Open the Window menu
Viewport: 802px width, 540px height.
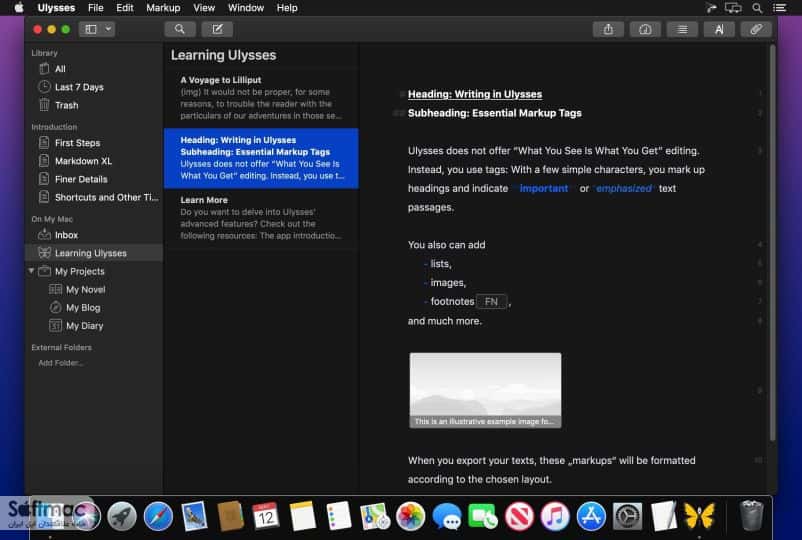tap(246, 8)
